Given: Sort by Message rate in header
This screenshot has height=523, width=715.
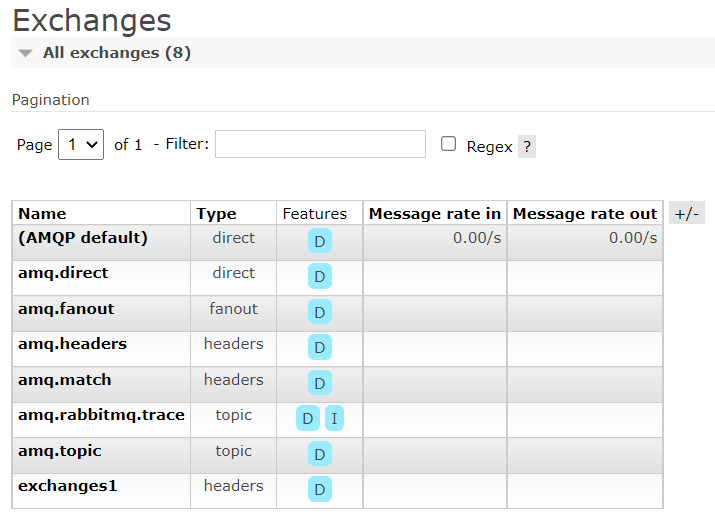Looking at the screenshot, I should point(435,213).
